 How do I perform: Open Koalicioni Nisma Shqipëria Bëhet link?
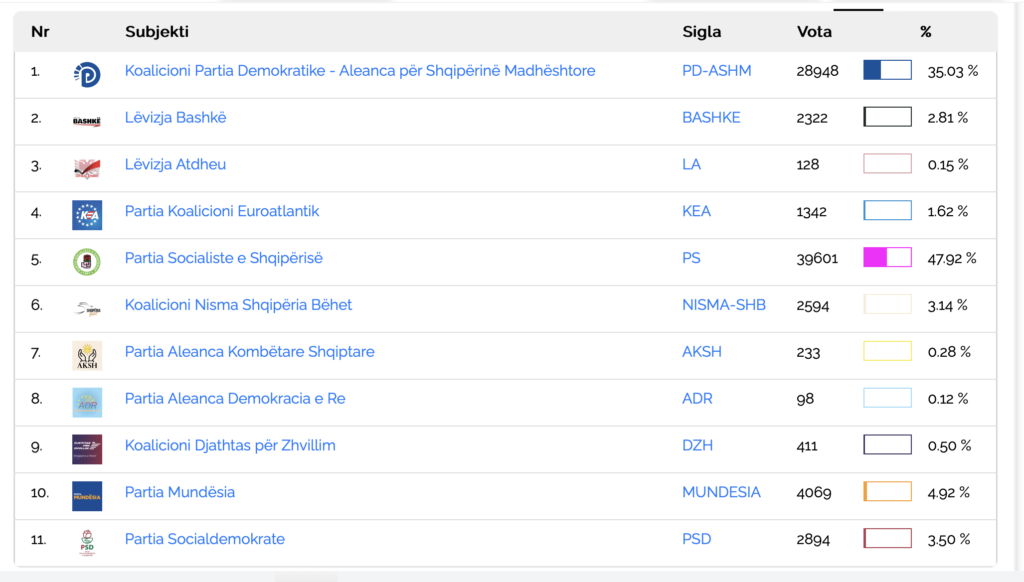[x=238, y=305]
